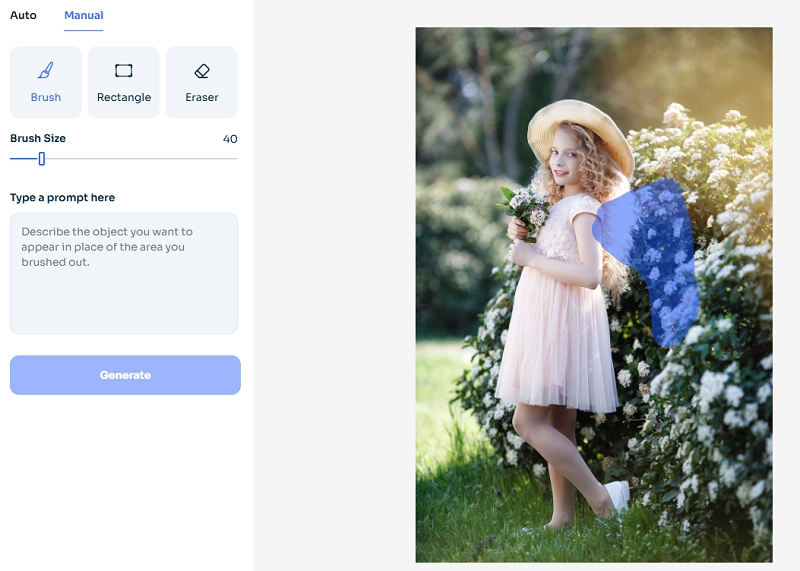800x571 pixels.
Task: Click the middle of Brush Size track
Action: (x=124, y=158)
